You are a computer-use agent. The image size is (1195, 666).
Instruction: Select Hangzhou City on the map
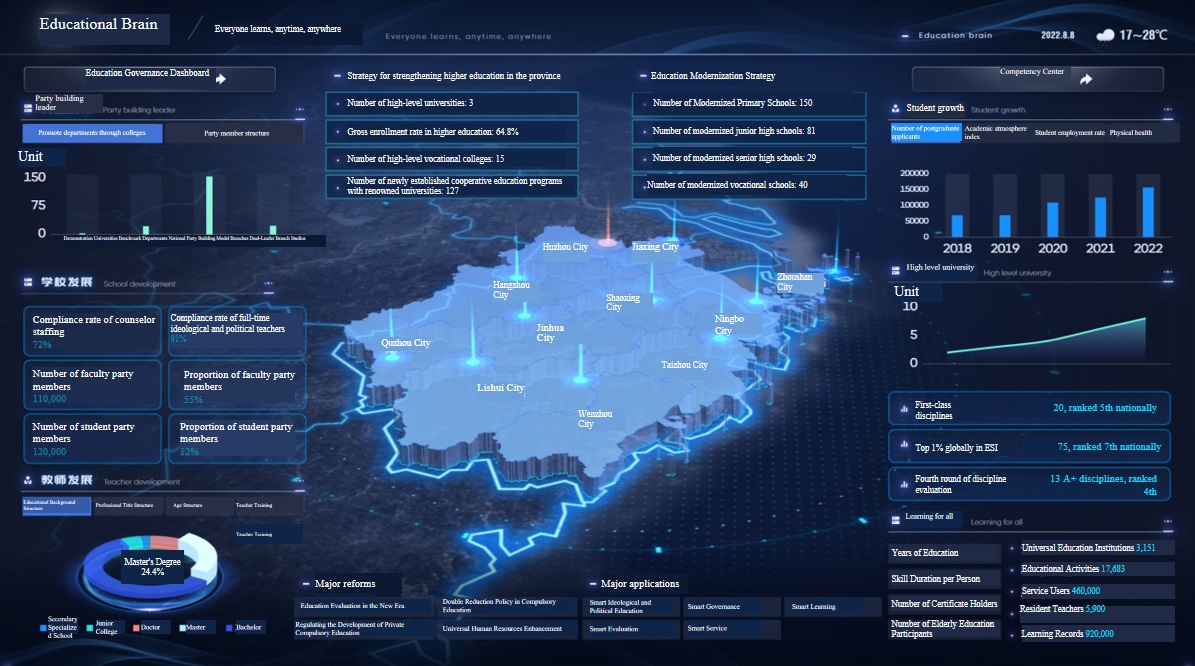tap(510, 289)
